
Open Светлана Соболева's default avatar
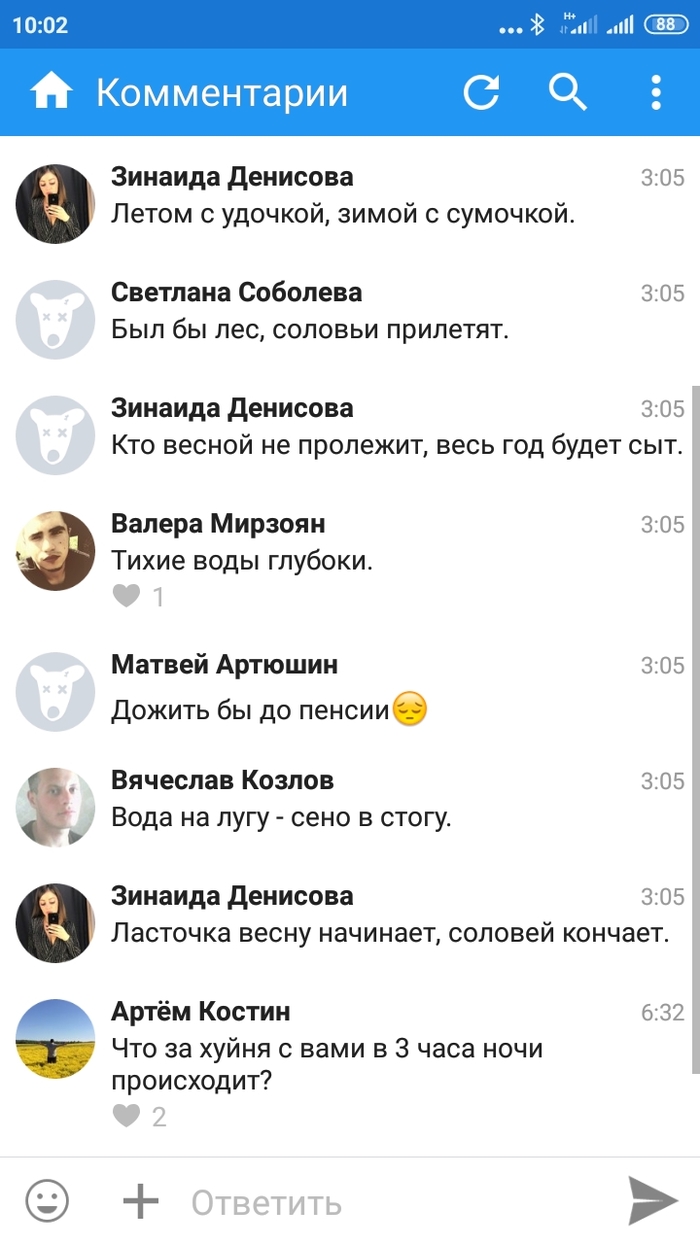click(x=56, y=320)
